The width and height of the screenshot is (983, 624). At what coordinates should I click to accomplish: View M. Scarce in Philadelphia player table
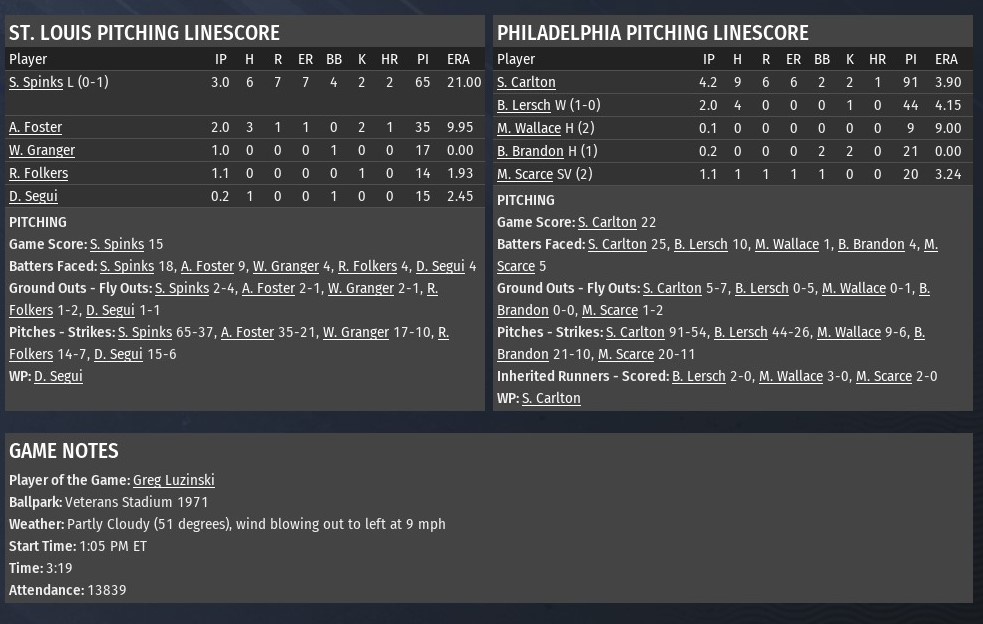525,174
